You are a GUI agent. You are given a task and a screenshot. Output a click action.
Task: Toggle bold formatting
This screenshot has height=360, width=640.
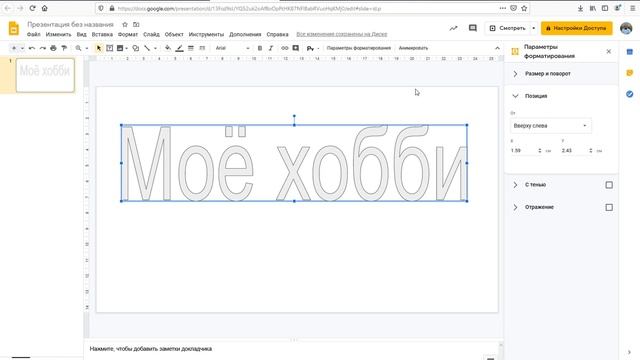tap(260, 48)
